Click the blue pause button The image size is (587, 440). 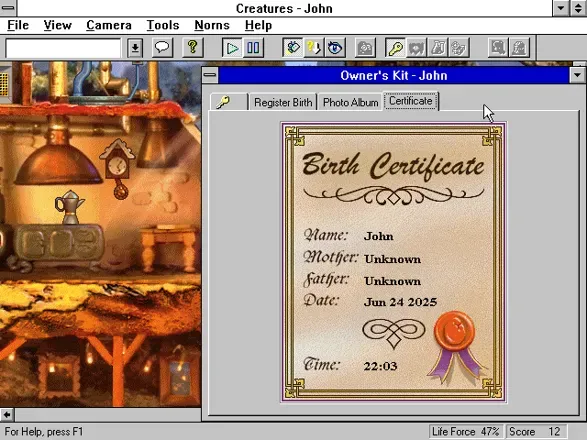[253, 48]
